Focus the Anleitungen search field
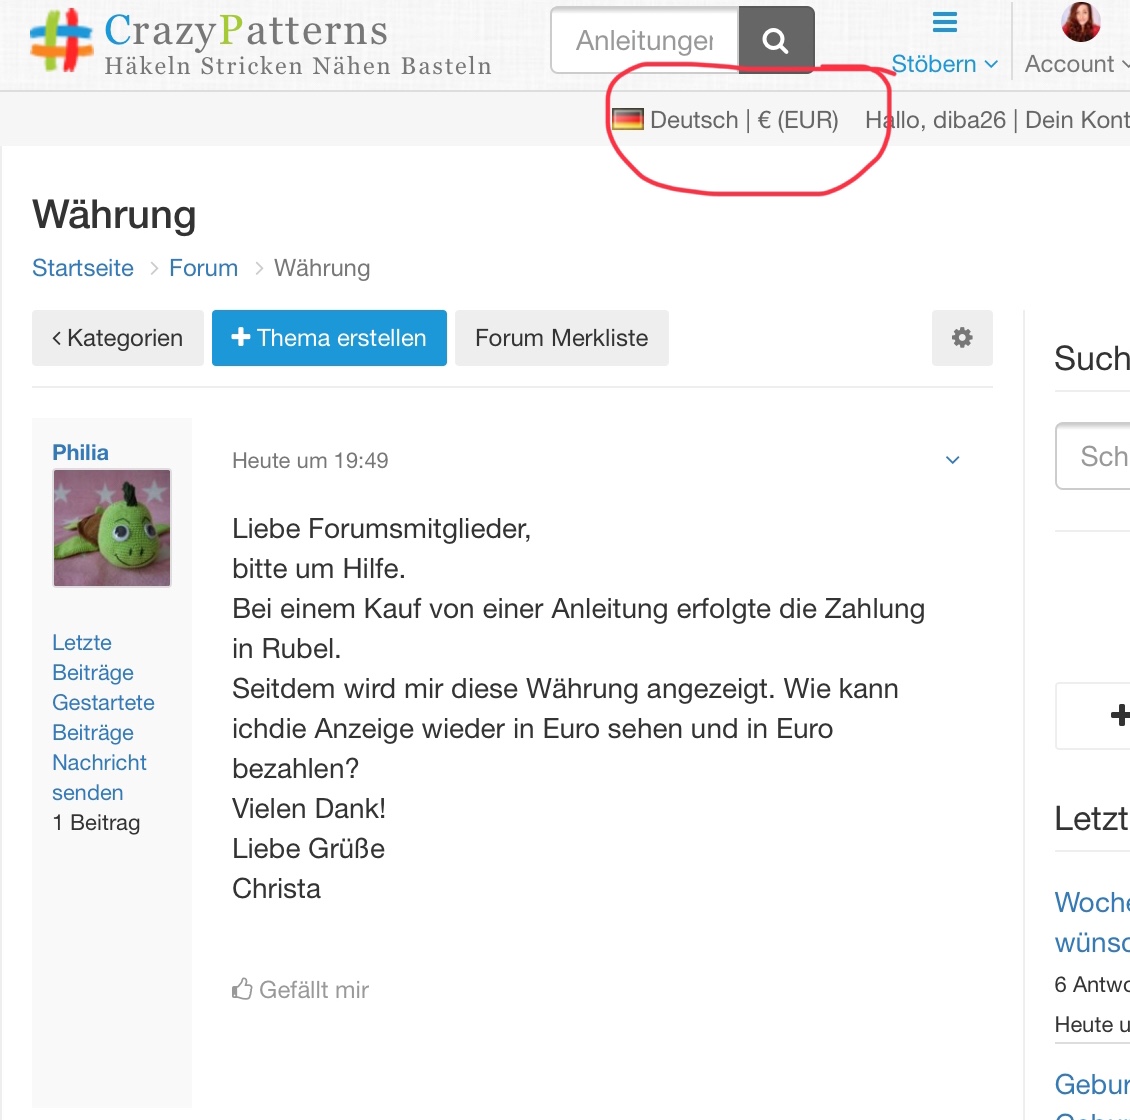This screenshot has width=1130, height=1120. tap(645, 41)
